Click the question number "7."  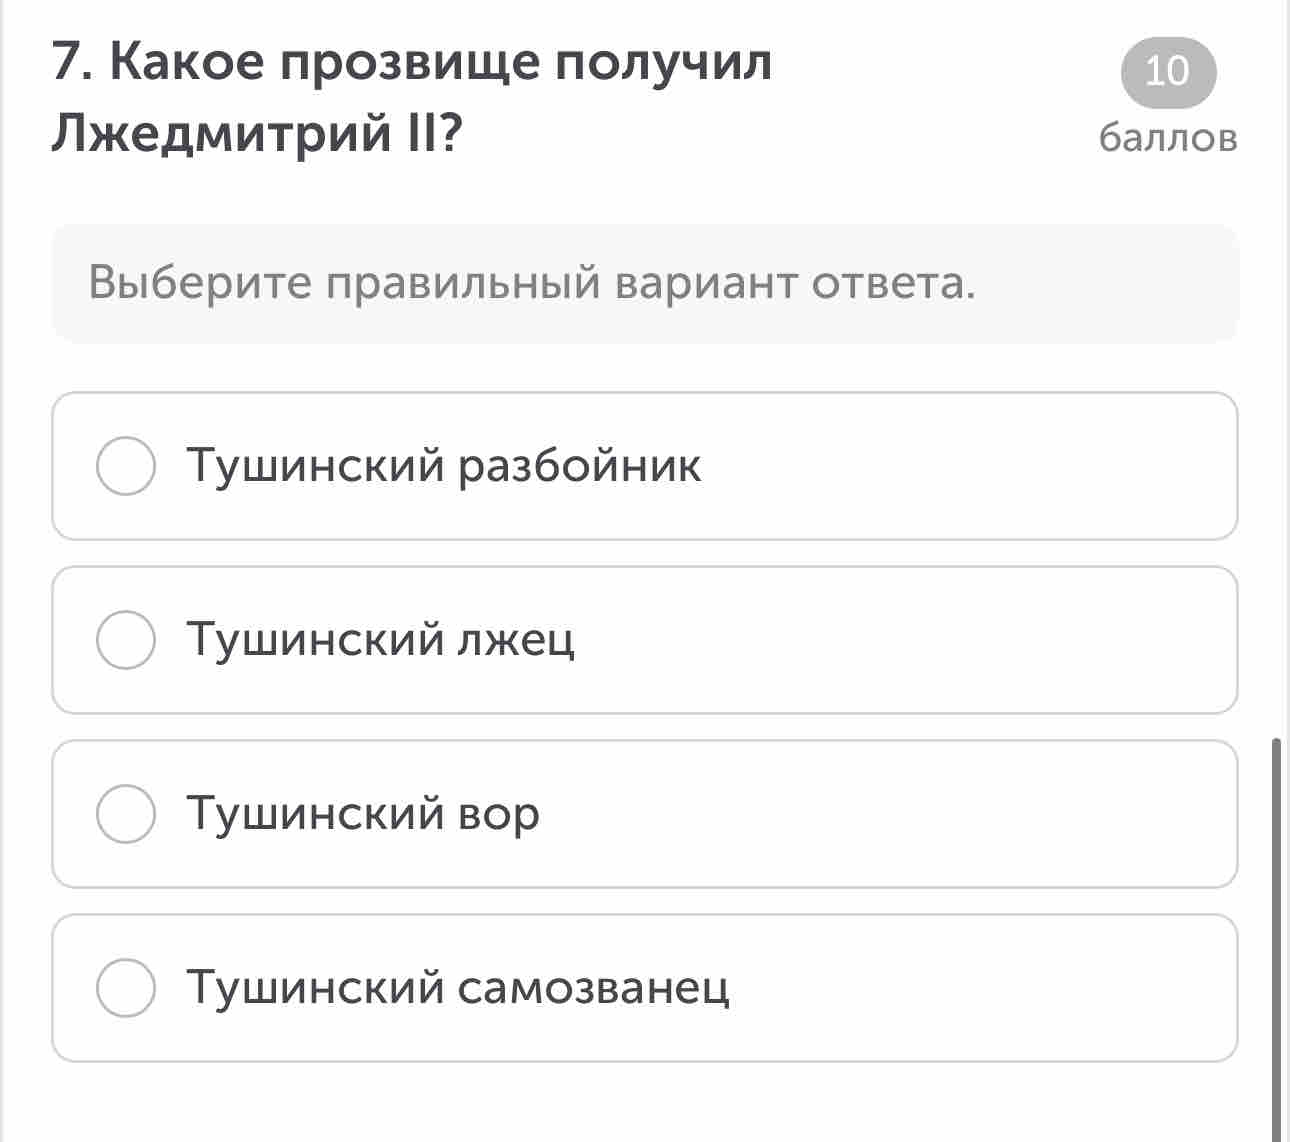[x=73, y=64]
